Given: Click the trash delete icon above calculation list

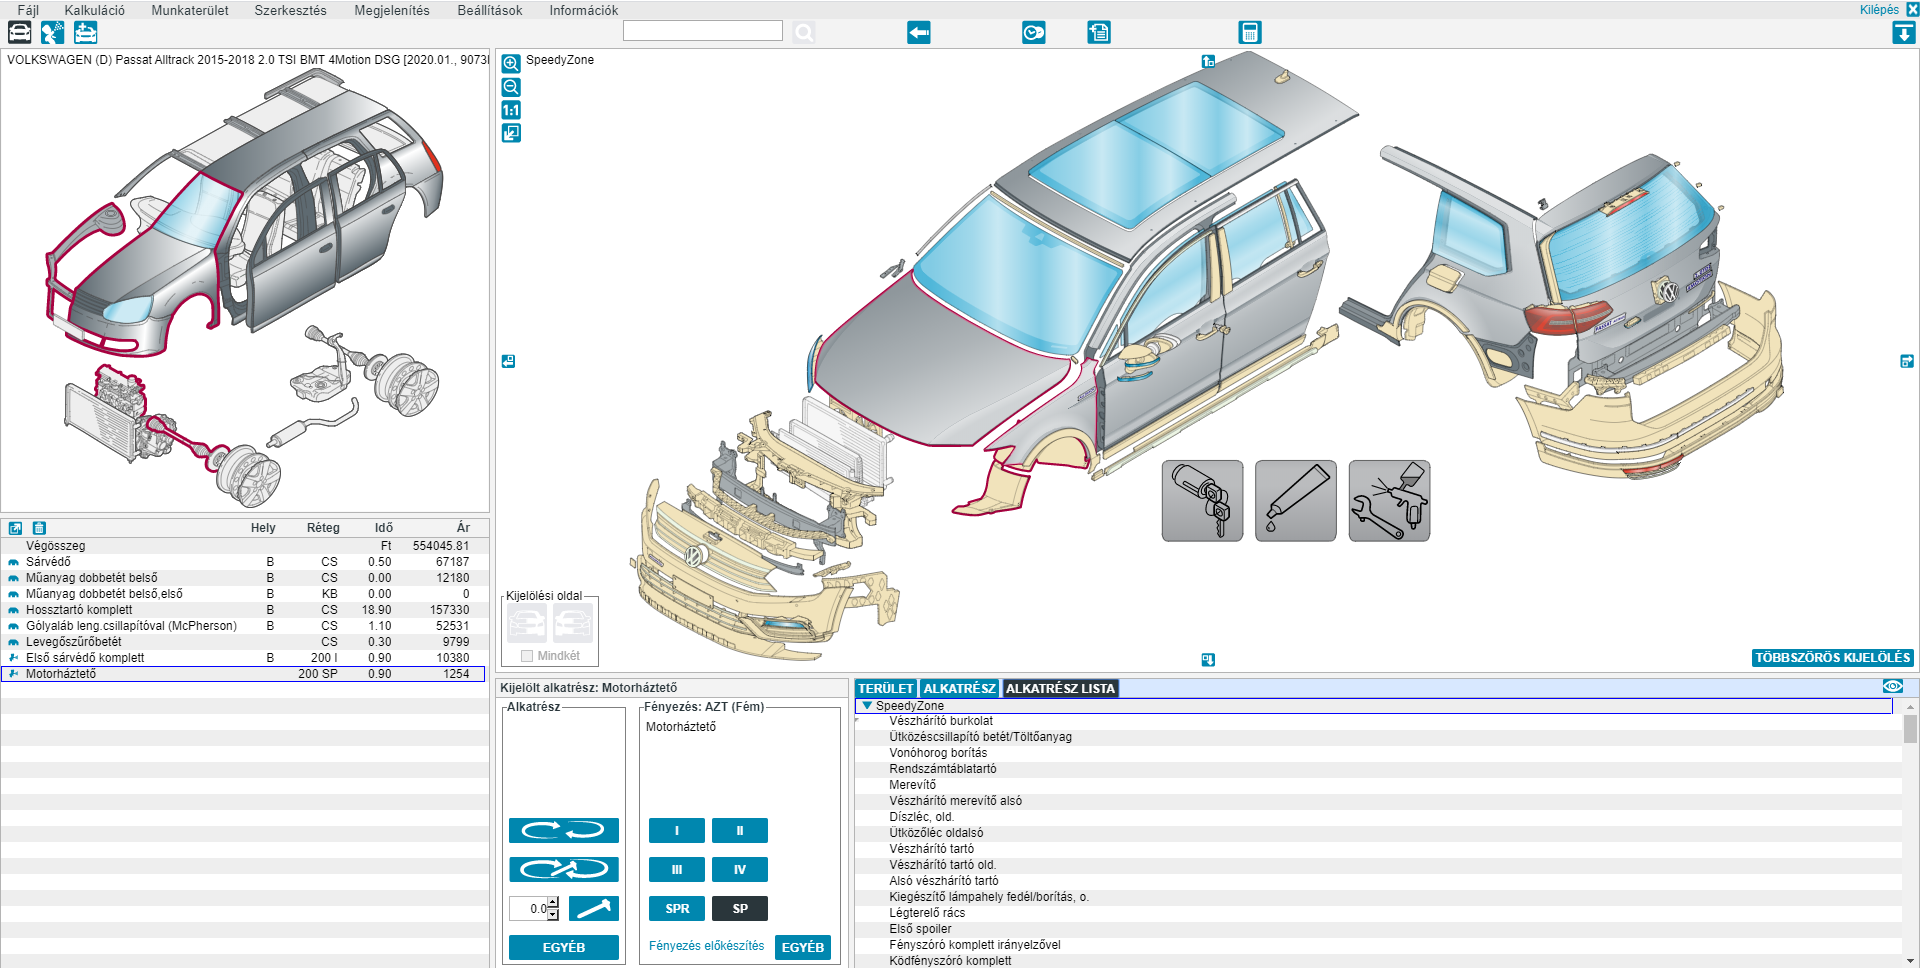Looking at the screenshot, I should pyautogui.click(x=39, y=528).
